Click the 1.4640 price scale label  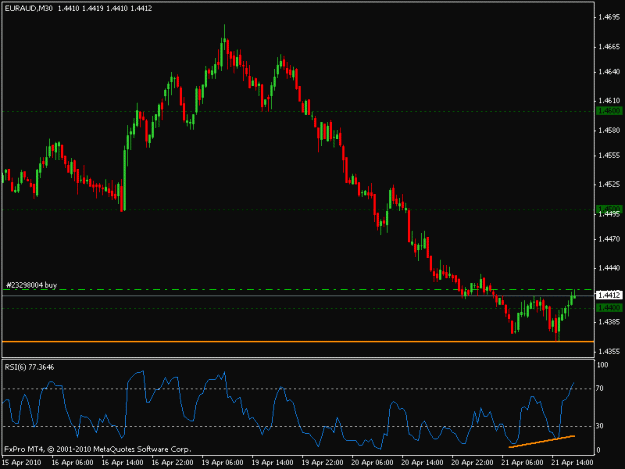(609, 72)
